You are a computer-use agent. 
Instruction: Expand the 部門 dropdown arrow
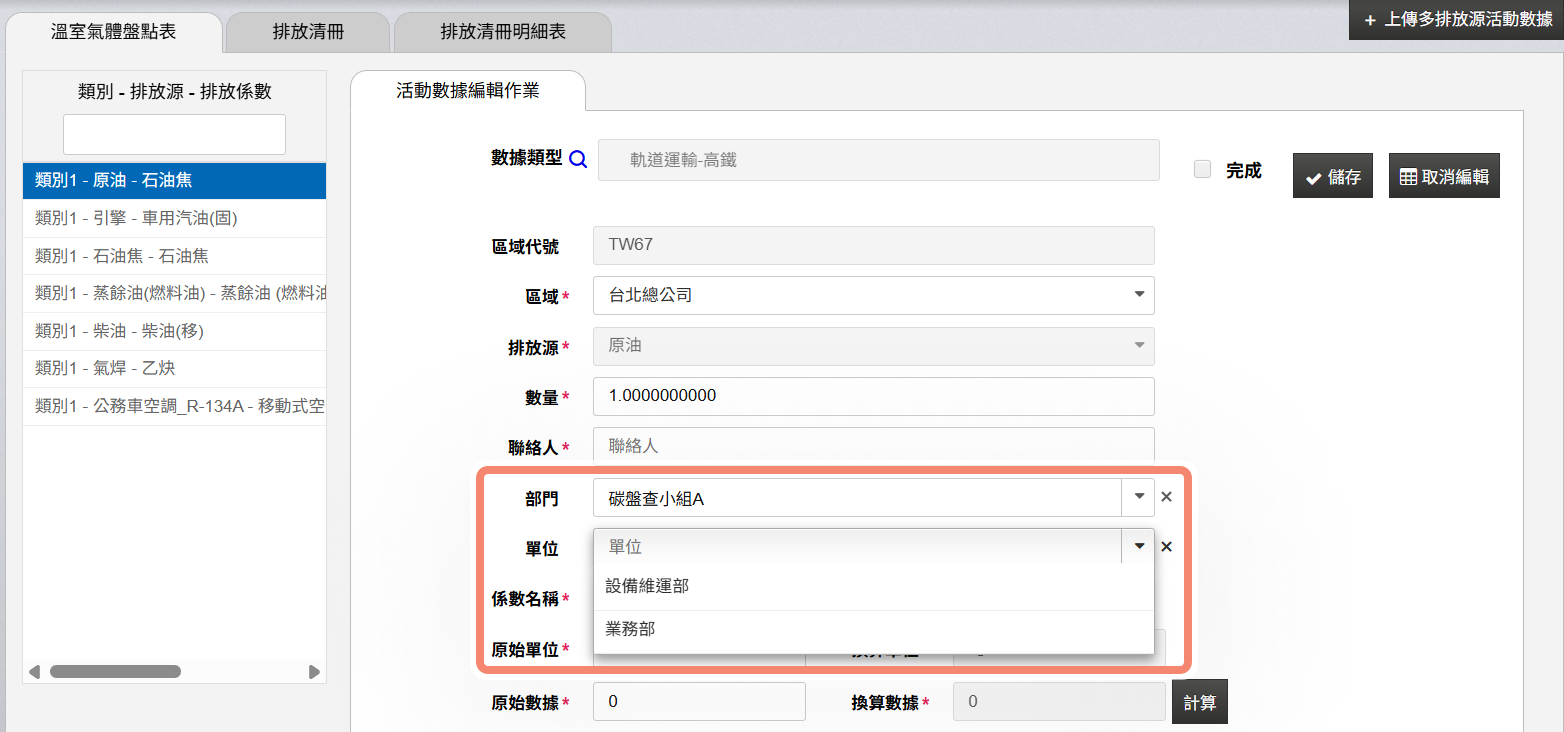tap(1138, 497)
